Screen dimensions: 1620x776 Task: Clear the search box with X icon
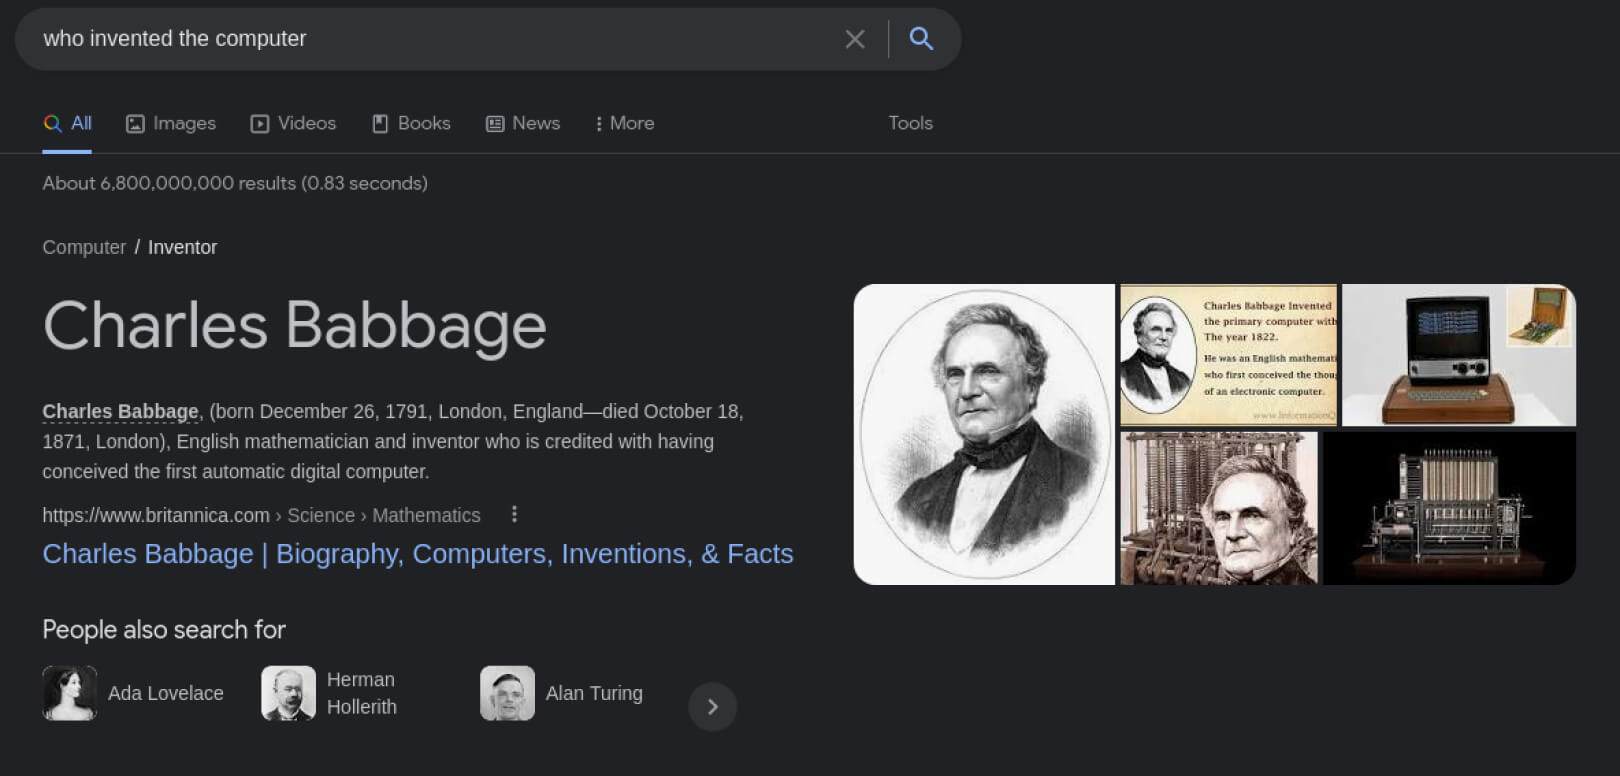click(854, 39)
